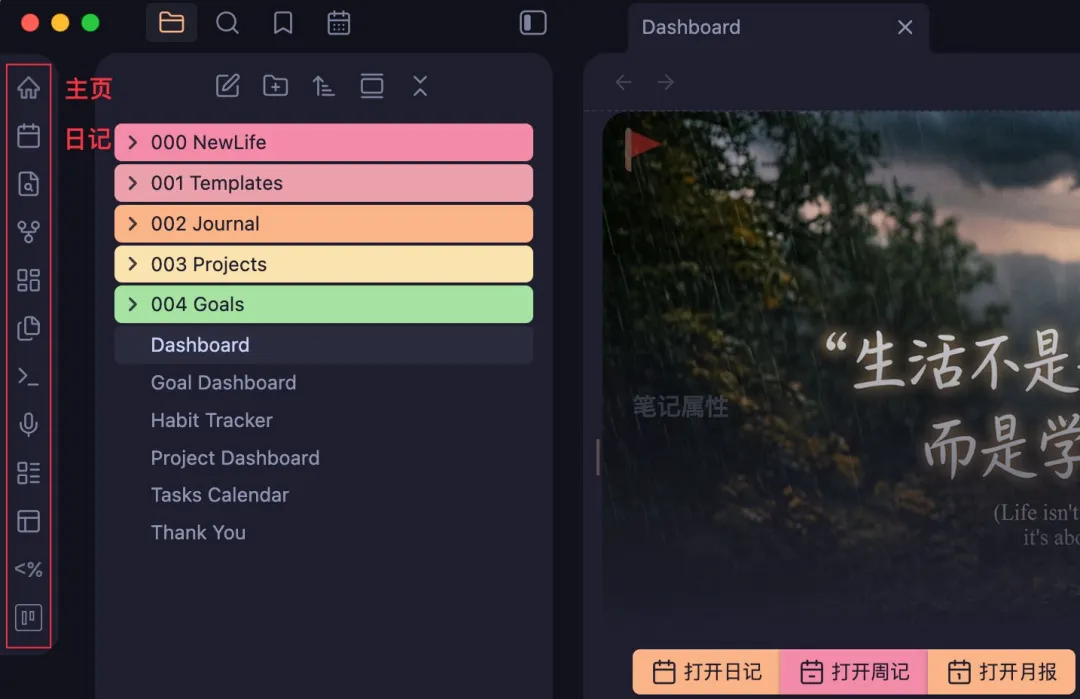Image resolution: width=1080 pixels, height=699 pixels.
Task: Expand the 002 Journal folder
Action: 133,224
